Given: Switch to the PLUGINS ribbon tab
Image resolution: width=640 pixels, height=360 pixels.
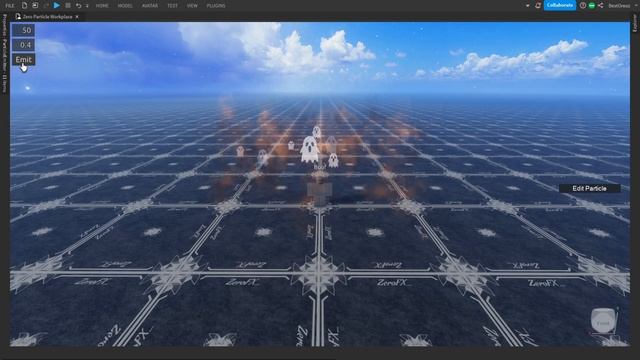Looking at the screenshot, I should (216, 6).
